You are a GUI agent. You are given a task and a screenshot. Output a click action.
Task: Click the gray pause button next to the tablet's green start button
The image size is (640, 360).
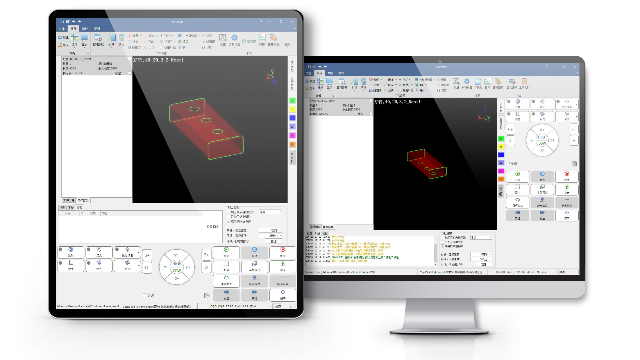pos(254,253)
